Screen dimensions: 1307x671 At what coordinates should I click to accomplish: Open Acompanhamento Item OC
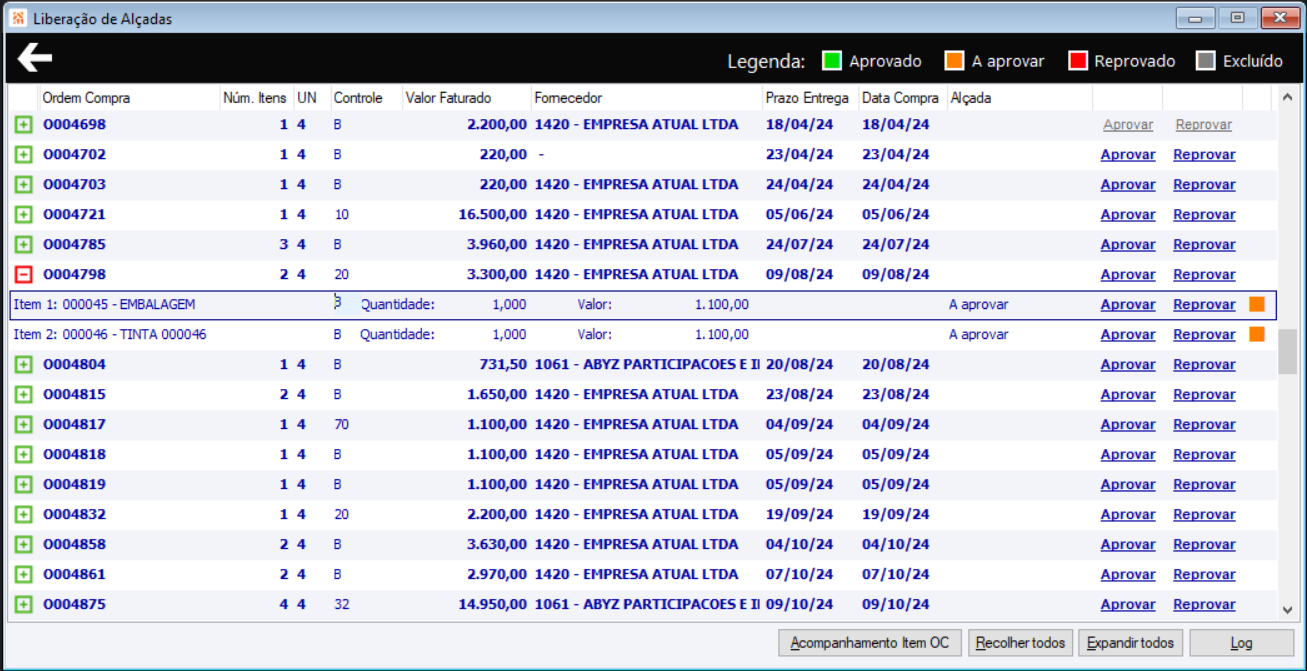click(x=870, y=642)
